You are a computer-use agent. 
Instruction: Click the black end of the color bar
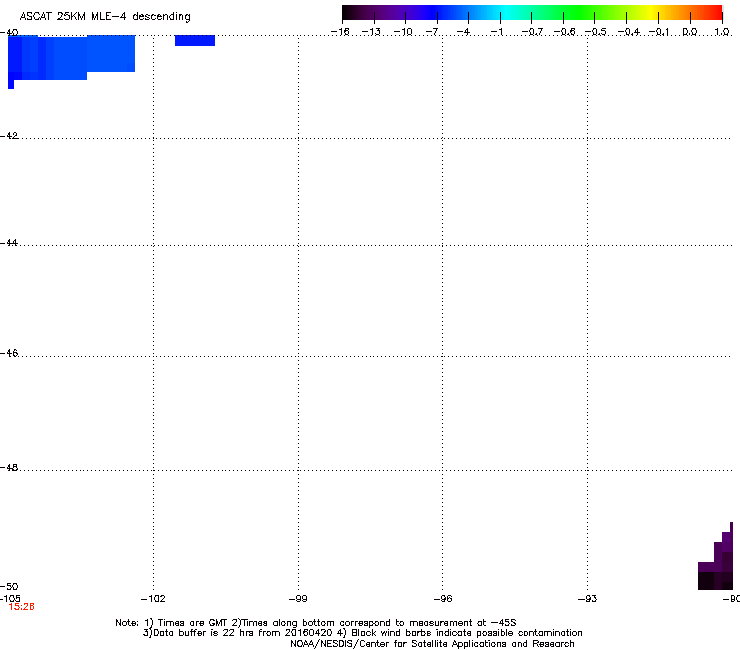coord(349,13)
